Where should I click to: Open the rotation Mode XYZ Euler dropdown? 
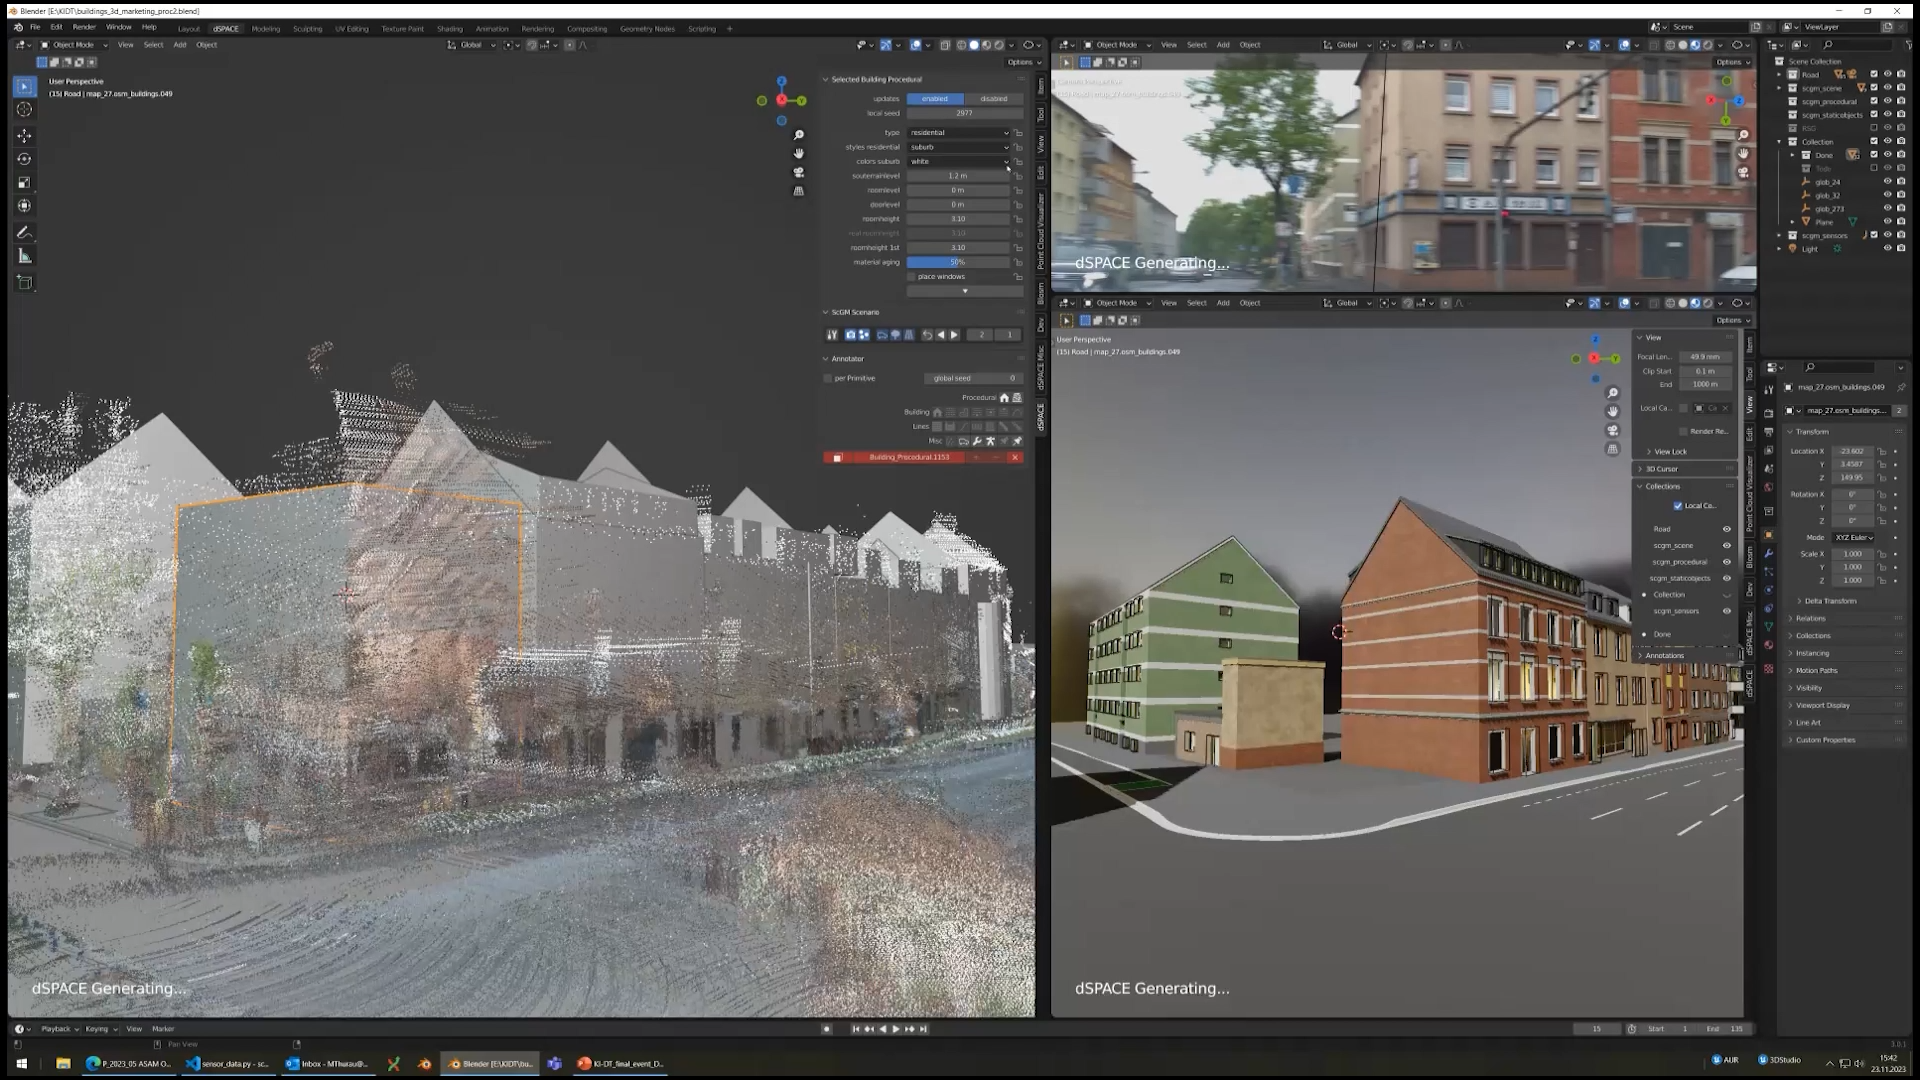tap(1853, 538)
